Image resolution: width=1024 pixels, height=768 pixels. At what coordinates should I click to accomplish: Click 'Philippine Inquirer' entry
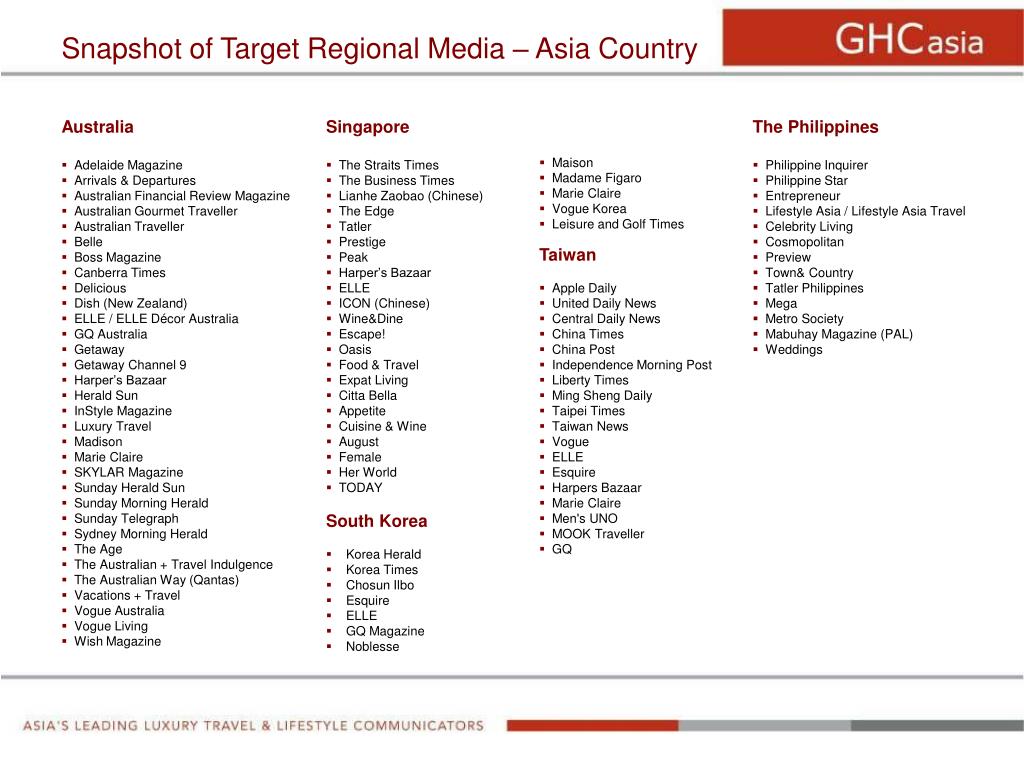816,165
